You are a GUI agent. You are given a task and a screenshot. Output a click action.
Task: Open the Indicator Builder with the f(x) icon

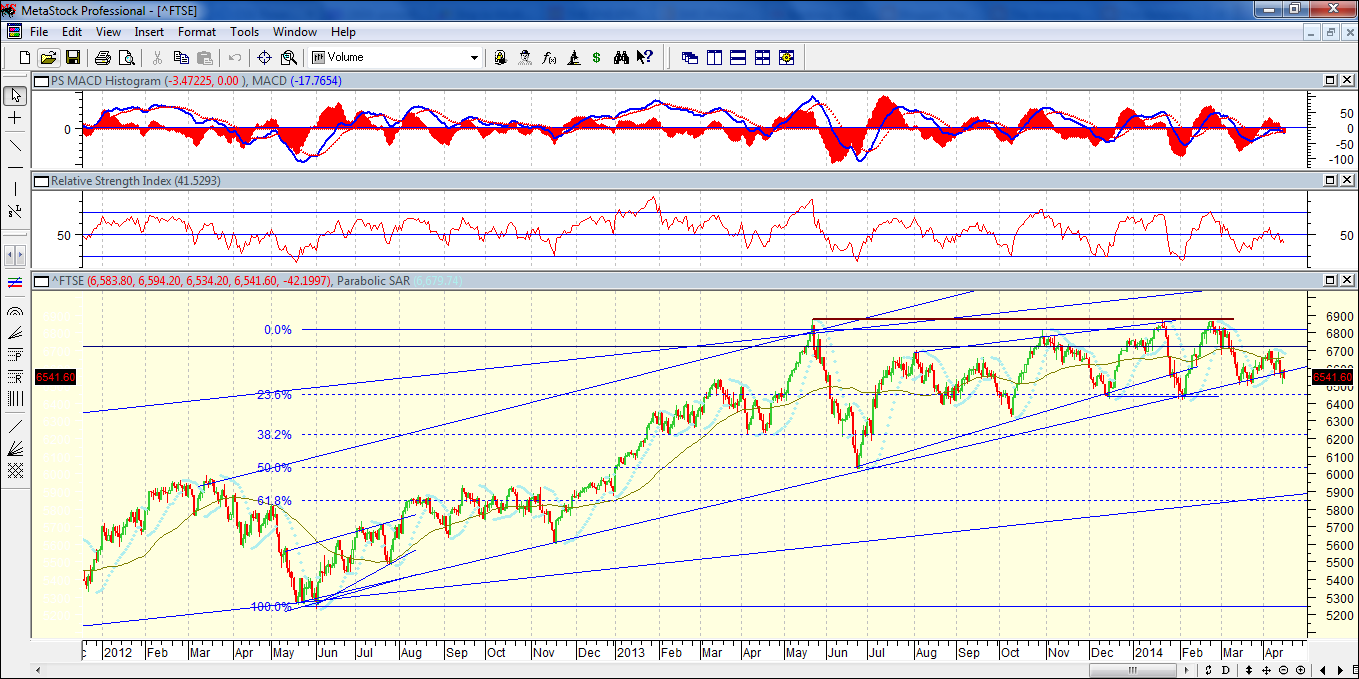[x=549, y=57]
